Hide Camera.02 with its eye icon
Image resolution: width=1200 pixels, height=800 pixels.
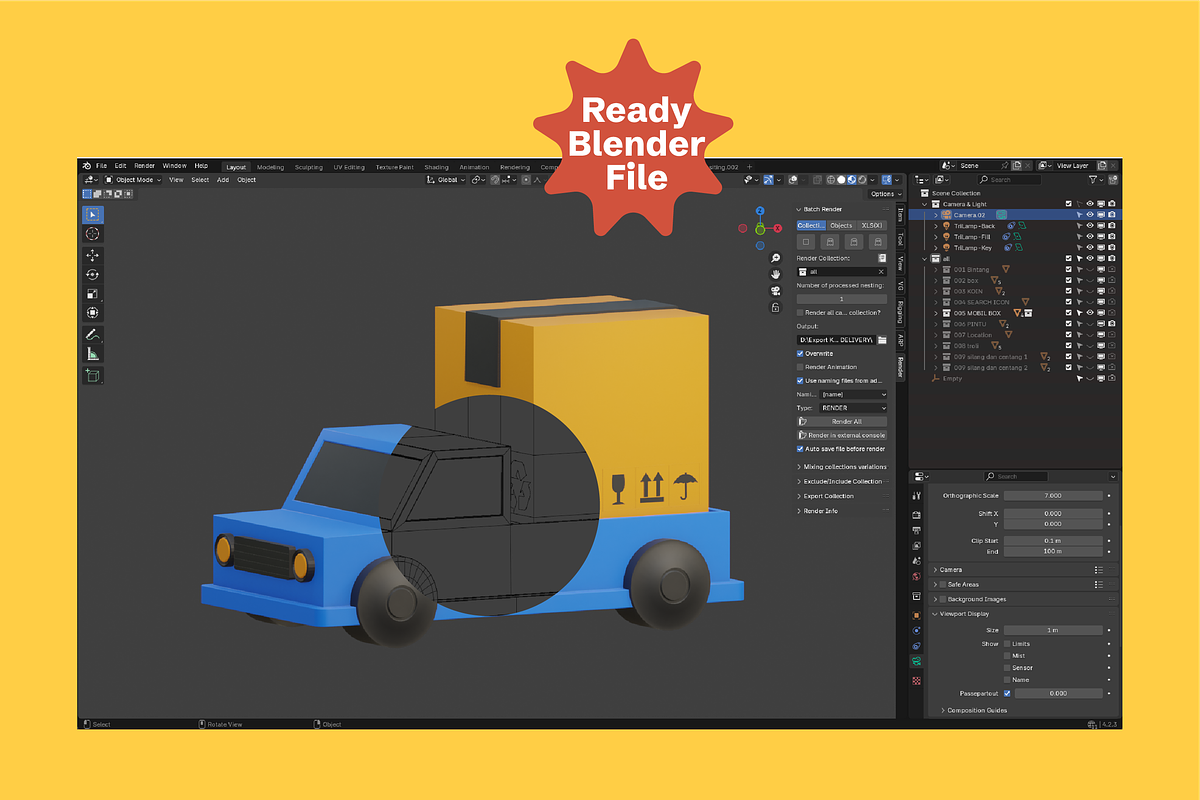(1090, 215)
